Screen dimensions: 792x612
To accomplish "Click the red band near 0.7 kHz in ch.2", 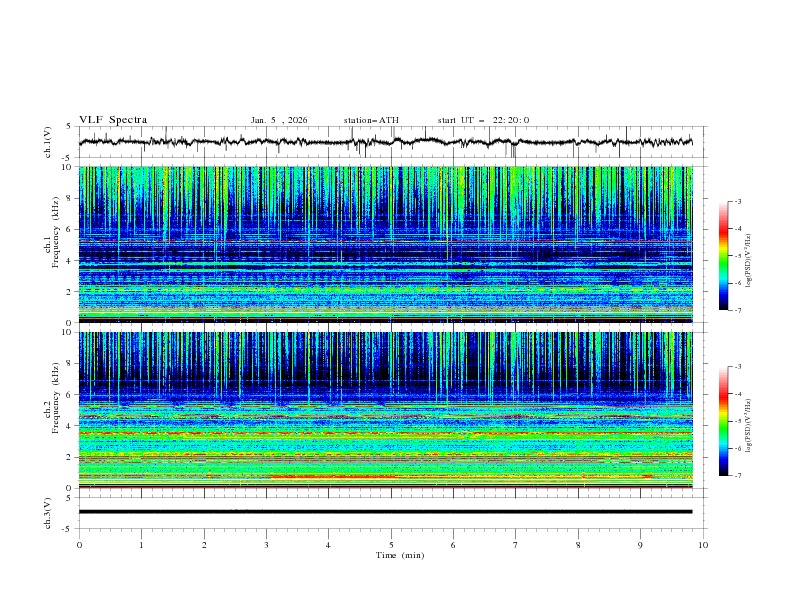I will click(333, 477).
